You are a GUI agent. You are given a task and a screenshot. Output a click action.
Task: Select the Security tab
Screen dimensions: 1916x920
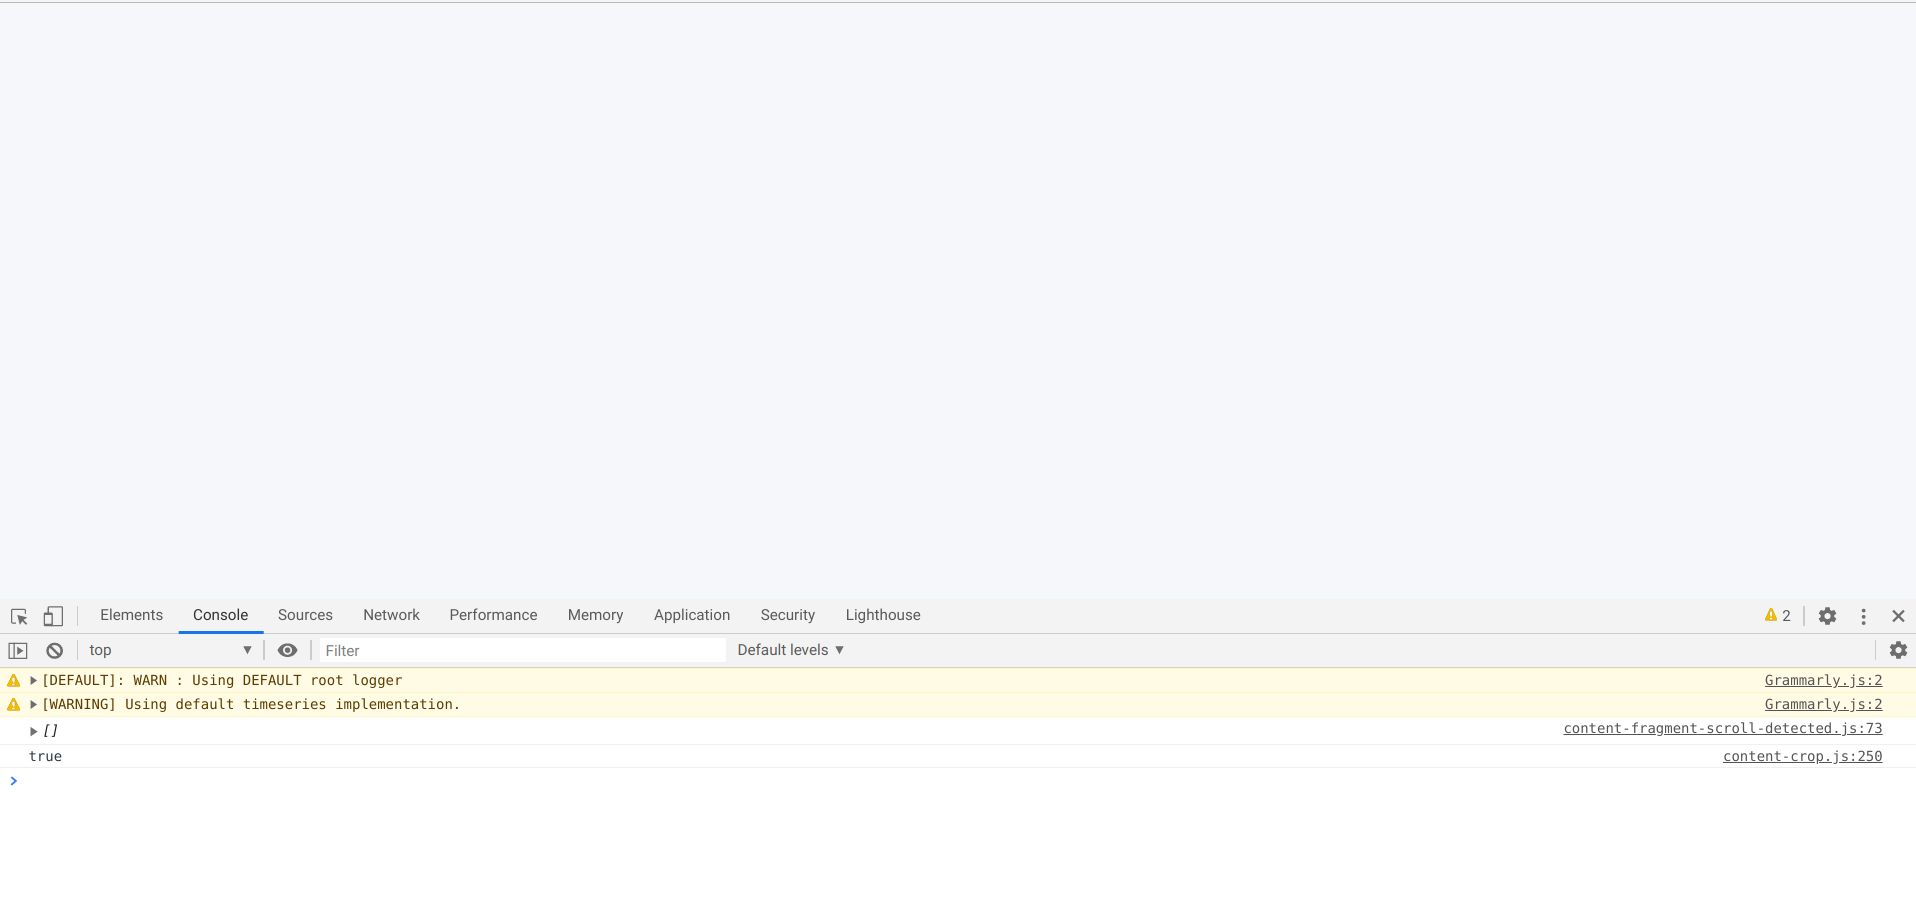(787, 616)
